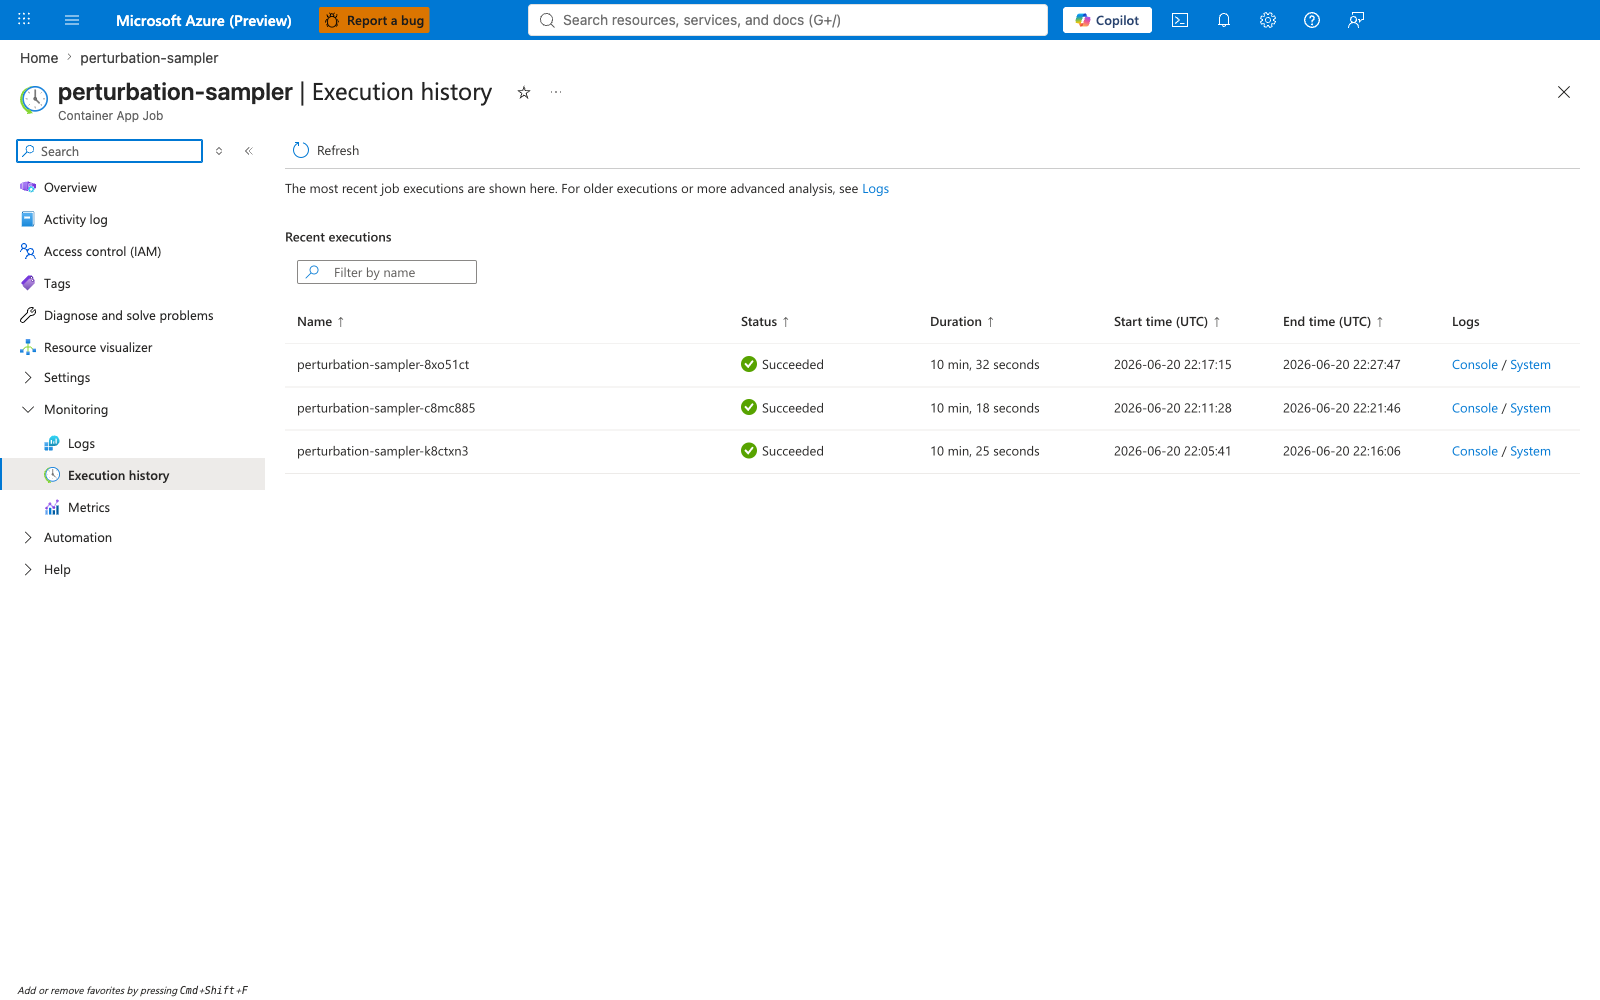The width and height of the screenshot is (1600, 1000).
Task: Open notifications bell
Action: 1224,20
